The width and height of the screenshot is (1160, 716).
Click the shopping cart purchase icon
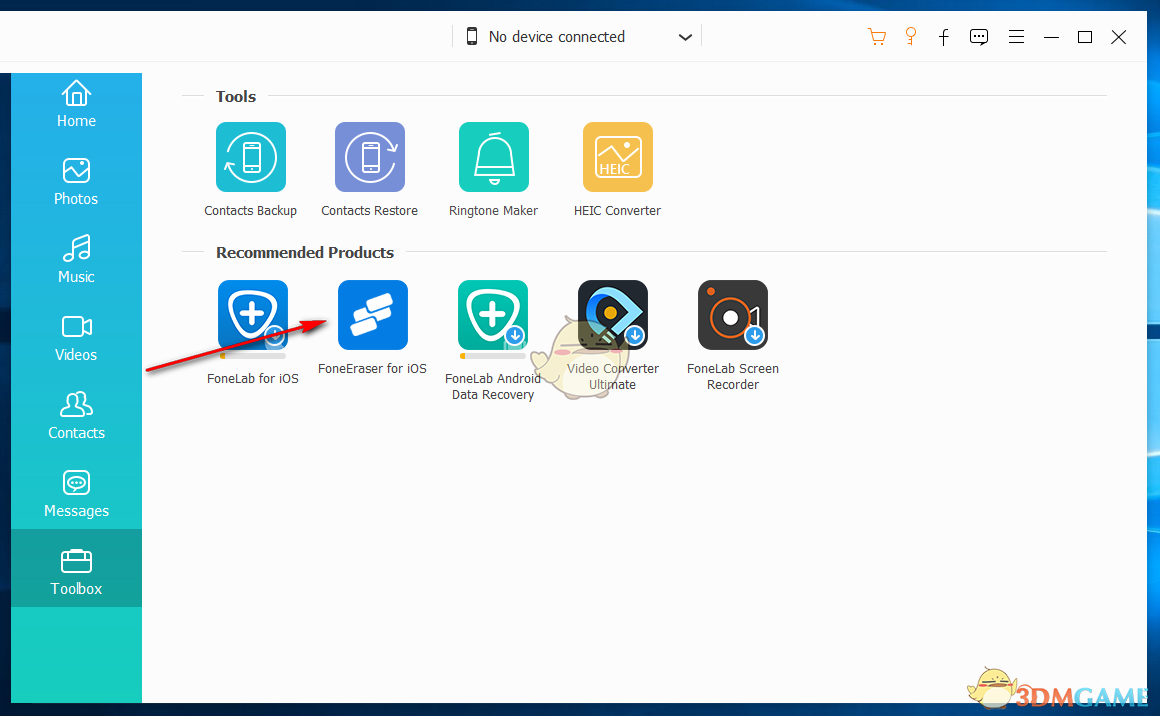(877, 37)
